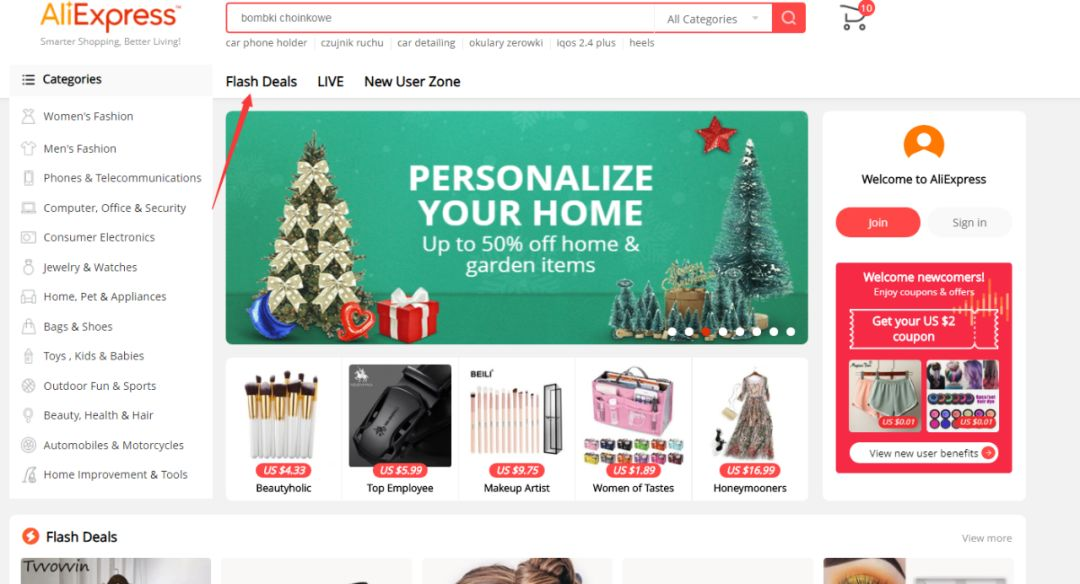Click the hamburger Categories list icon
The width and height of the screenshot is (1080, 584).
28,80
